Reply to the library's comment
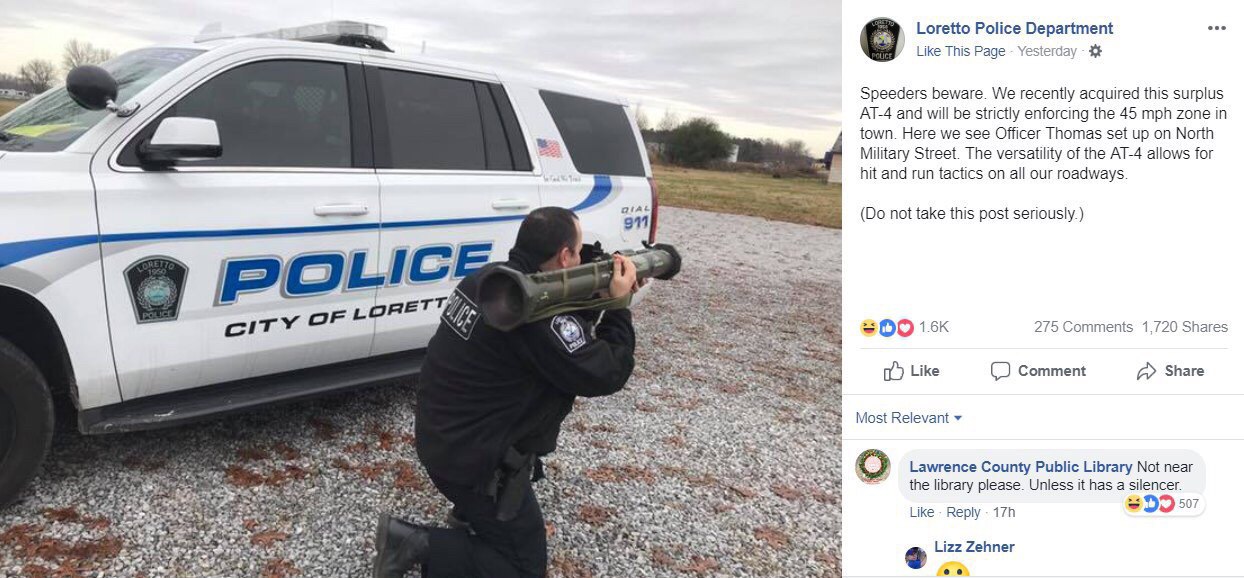 963,512
